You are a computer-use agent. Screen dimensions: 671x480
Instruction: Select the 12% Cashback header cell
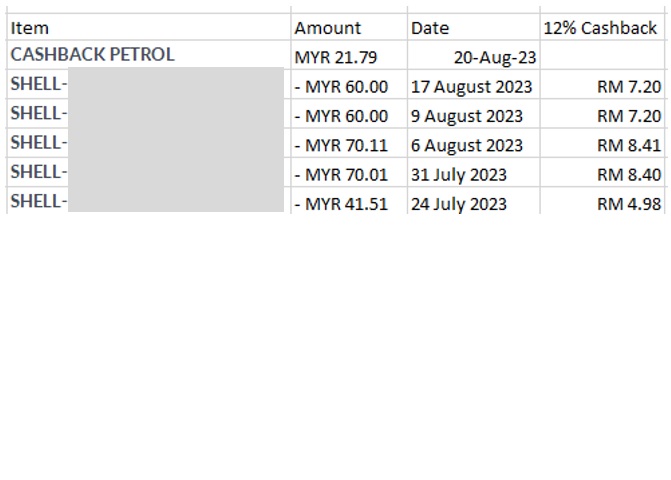(x=603, y=27)
